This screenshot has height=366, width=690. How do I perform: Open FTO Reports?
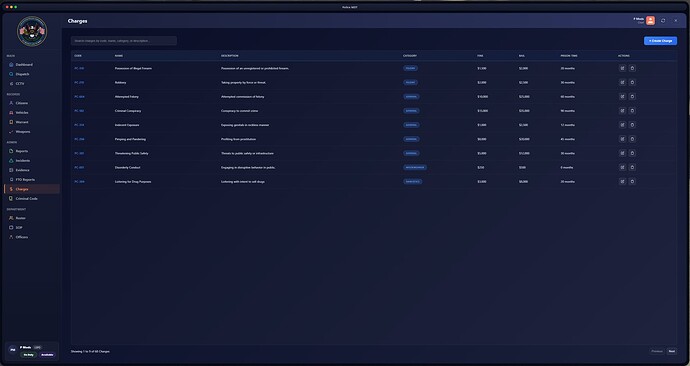(x=32, y=179)
